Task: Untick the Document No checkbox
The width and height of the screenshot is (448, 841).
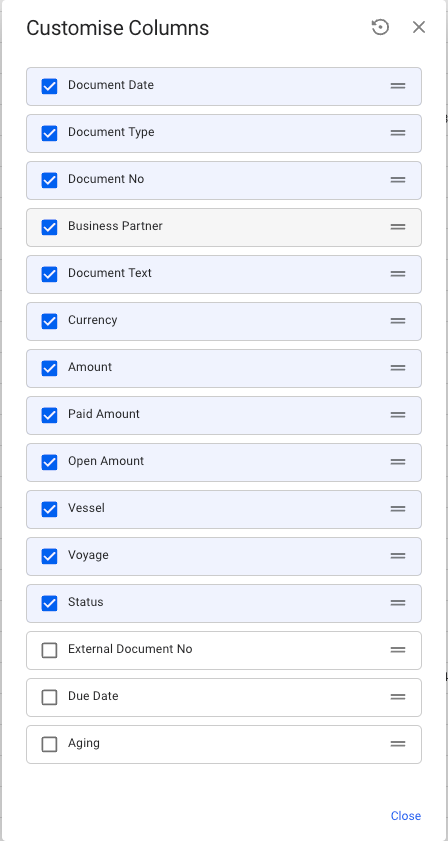Action: (x=49, y=180)
